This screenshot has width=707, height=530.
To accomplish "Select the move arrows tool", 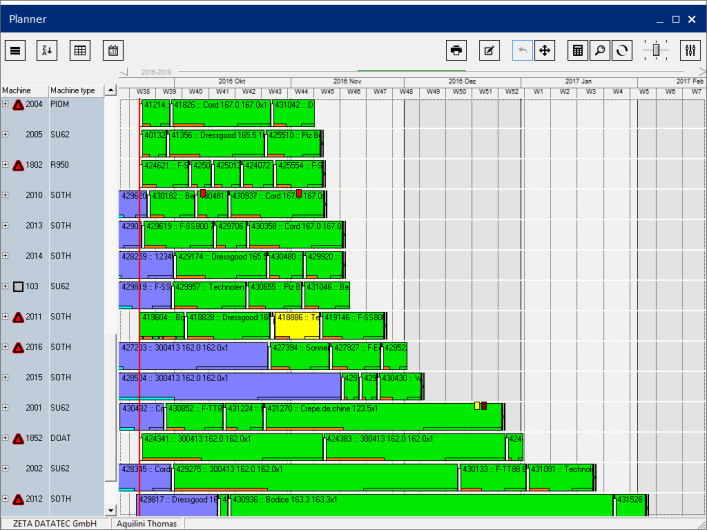I will click(x=545, y=50).
